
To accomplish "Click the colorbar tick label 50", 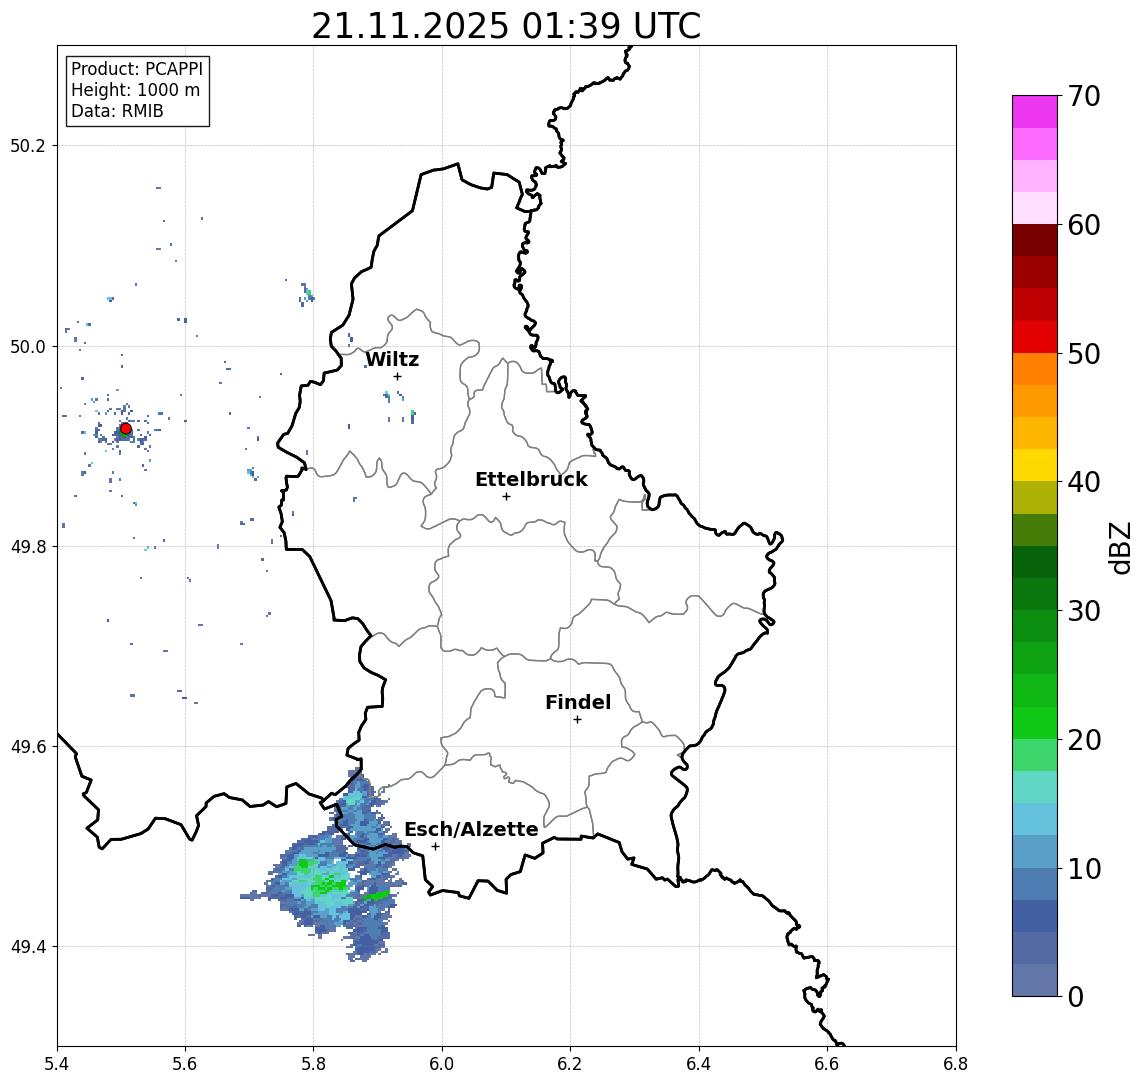I will 1084,354.
